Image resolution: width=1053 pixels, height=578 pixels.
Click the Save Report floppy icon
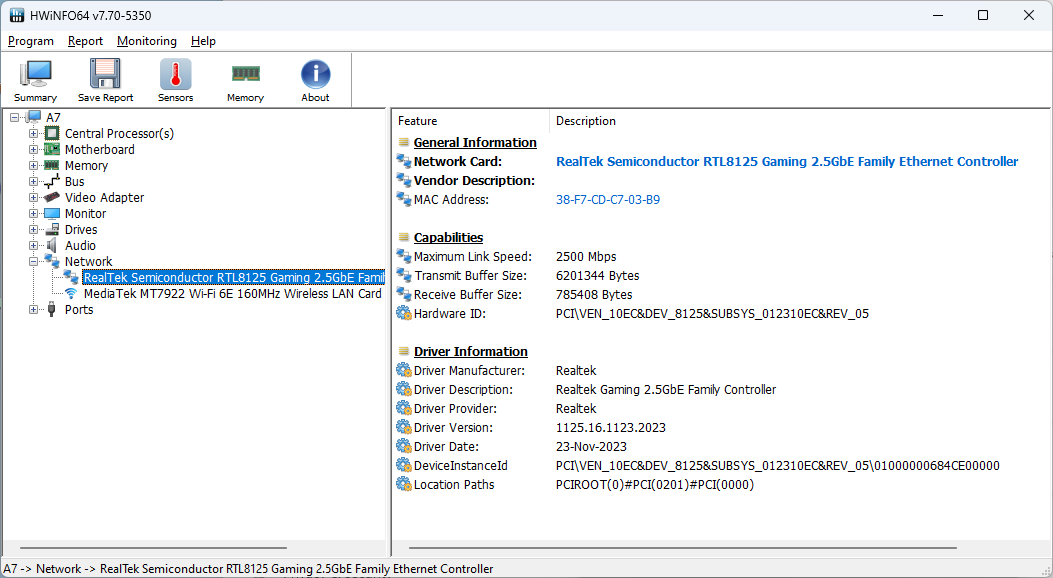(105, 73)
